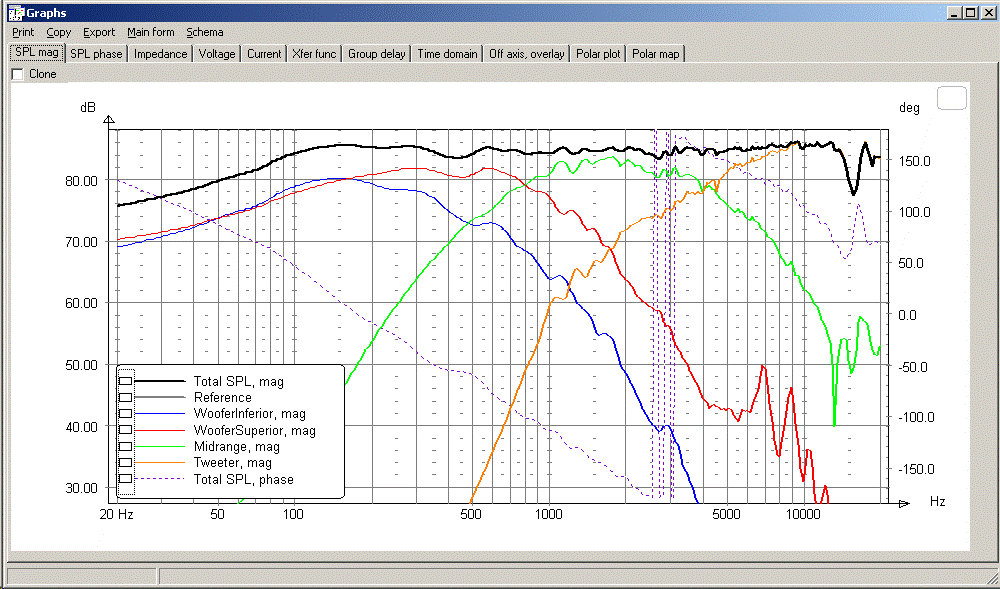
Task: Hide the WooferInferior, mag curve in the legend
Action: [x=126, y=414]
